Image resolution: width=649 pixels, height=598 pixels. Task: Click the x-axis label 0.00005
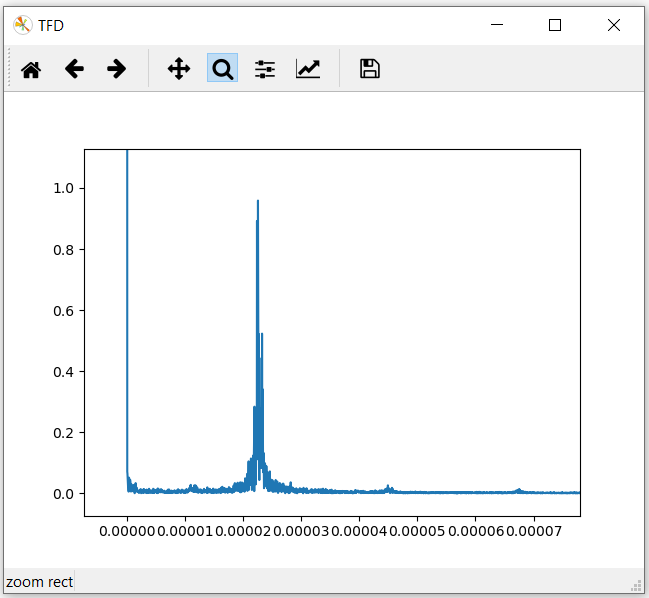click(x=417, y=531)
